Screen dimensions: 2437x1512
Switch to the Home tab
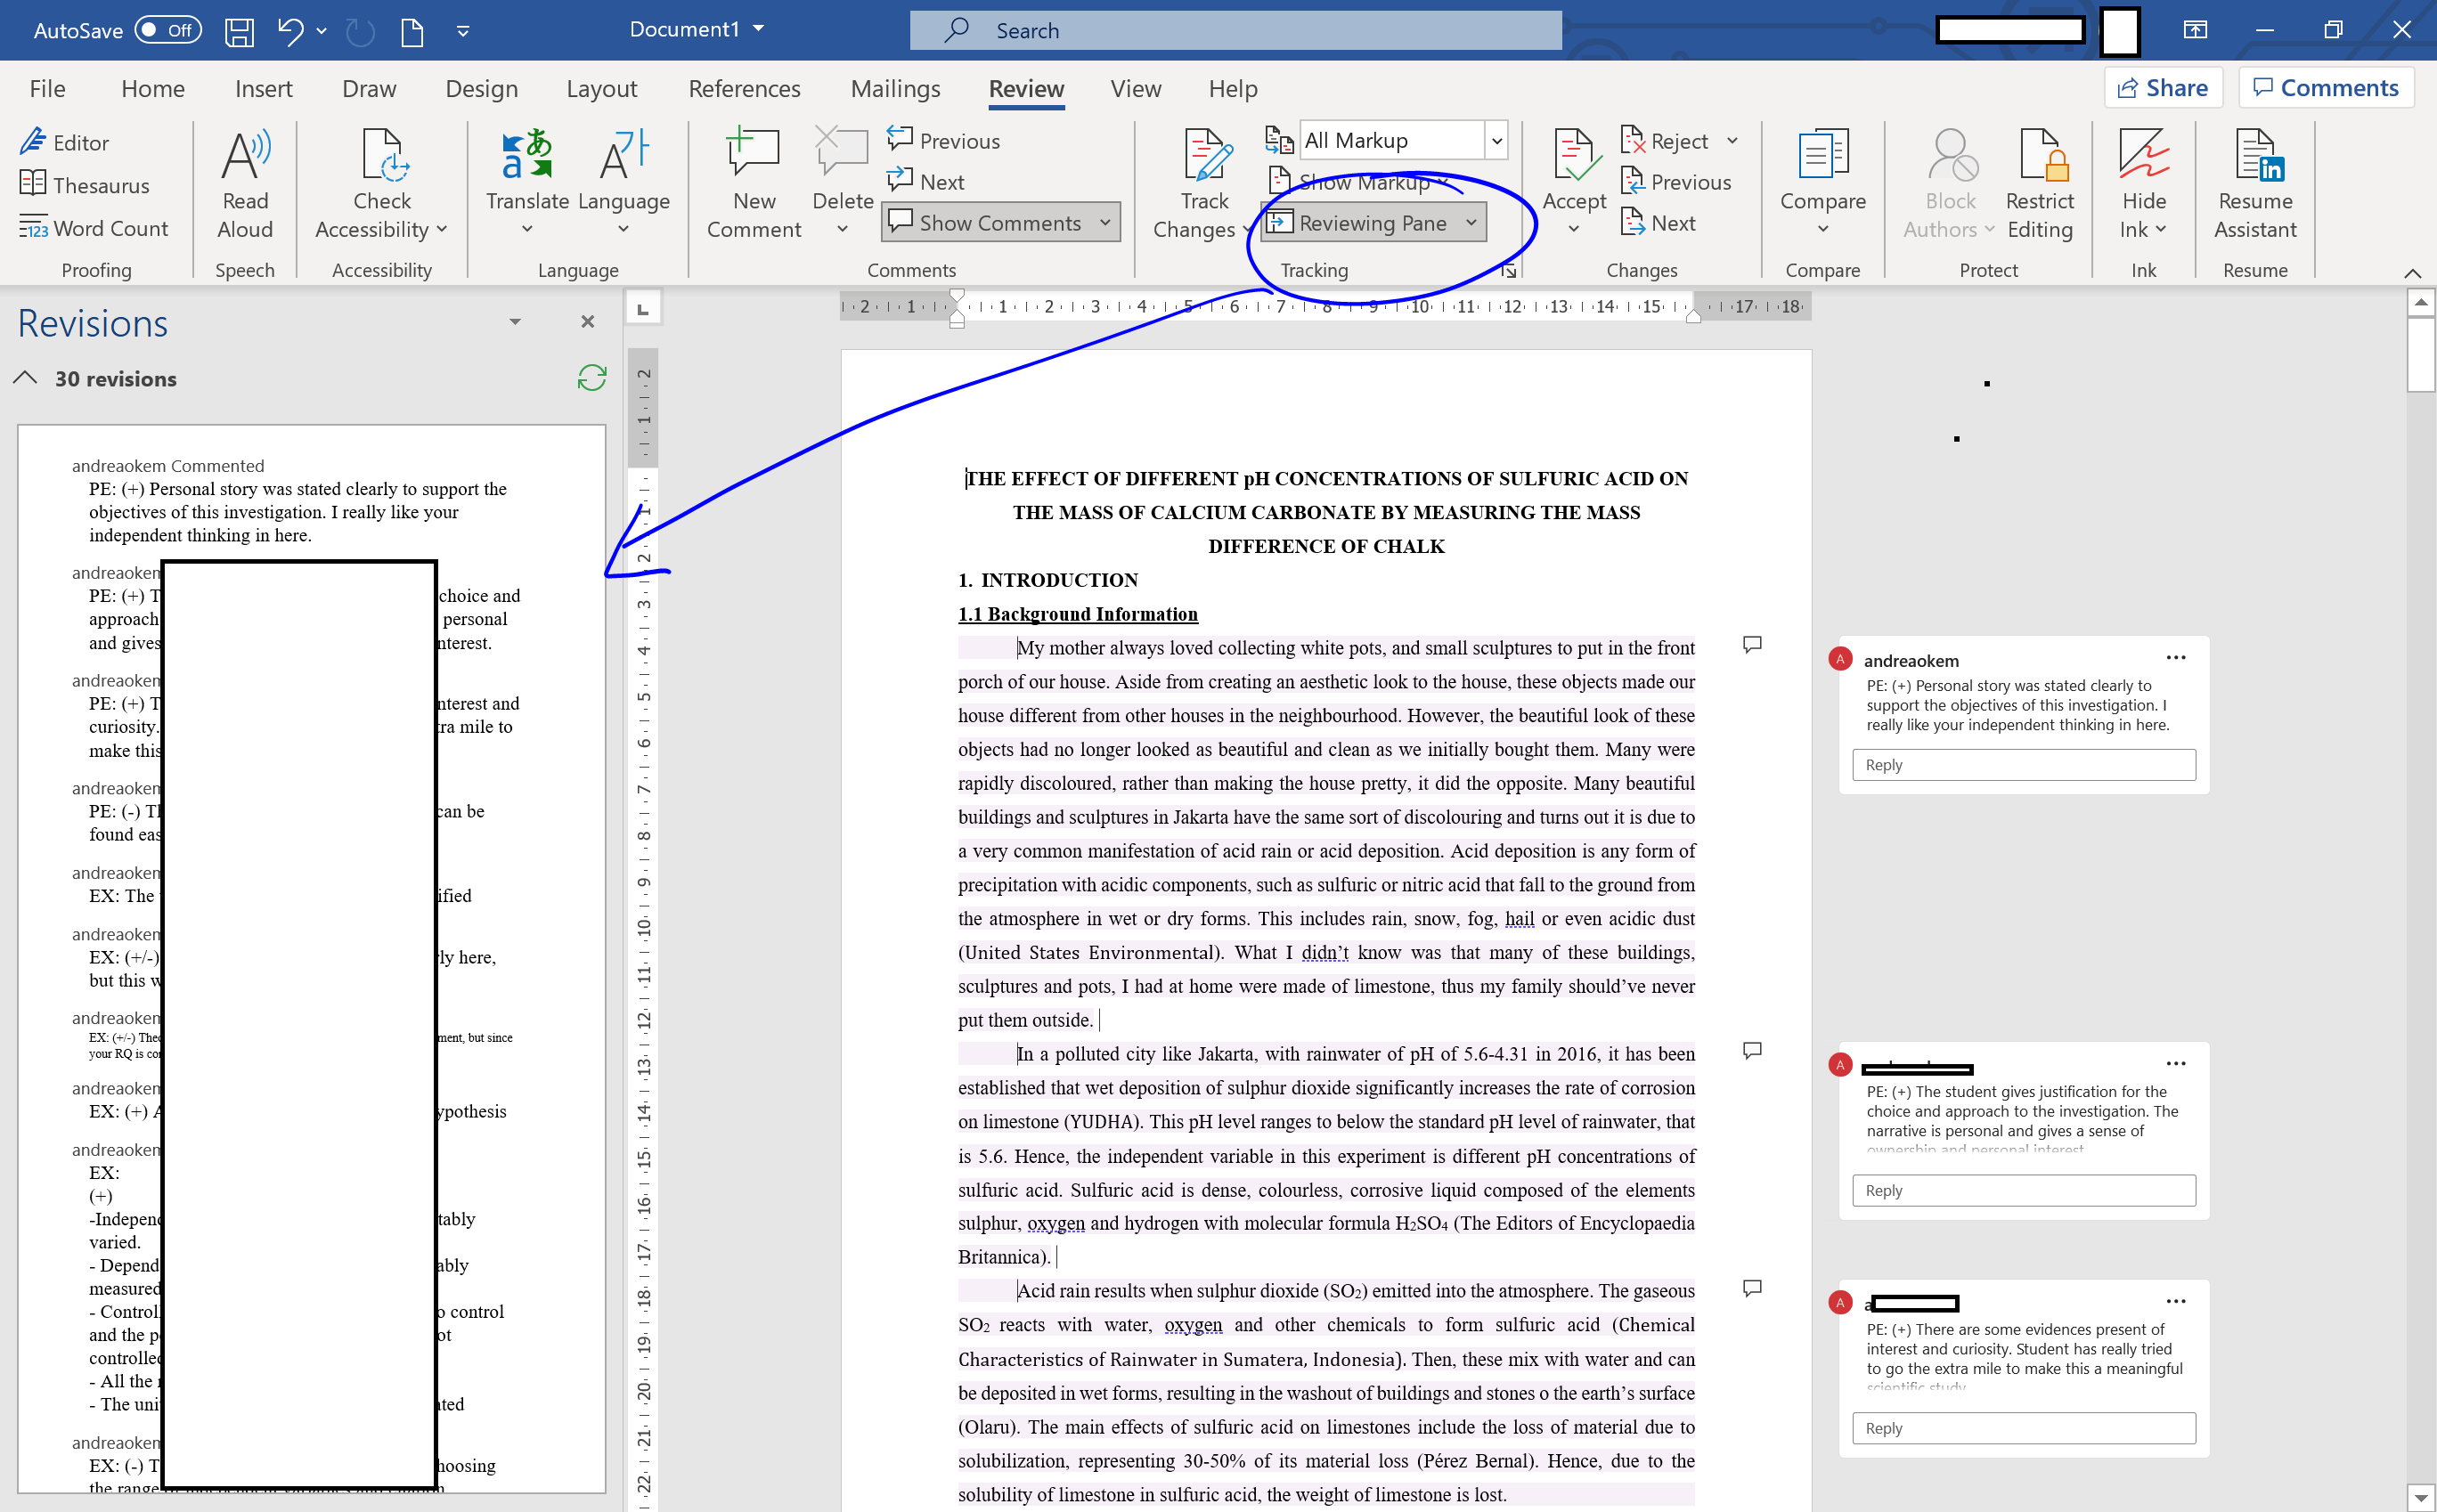153,89
